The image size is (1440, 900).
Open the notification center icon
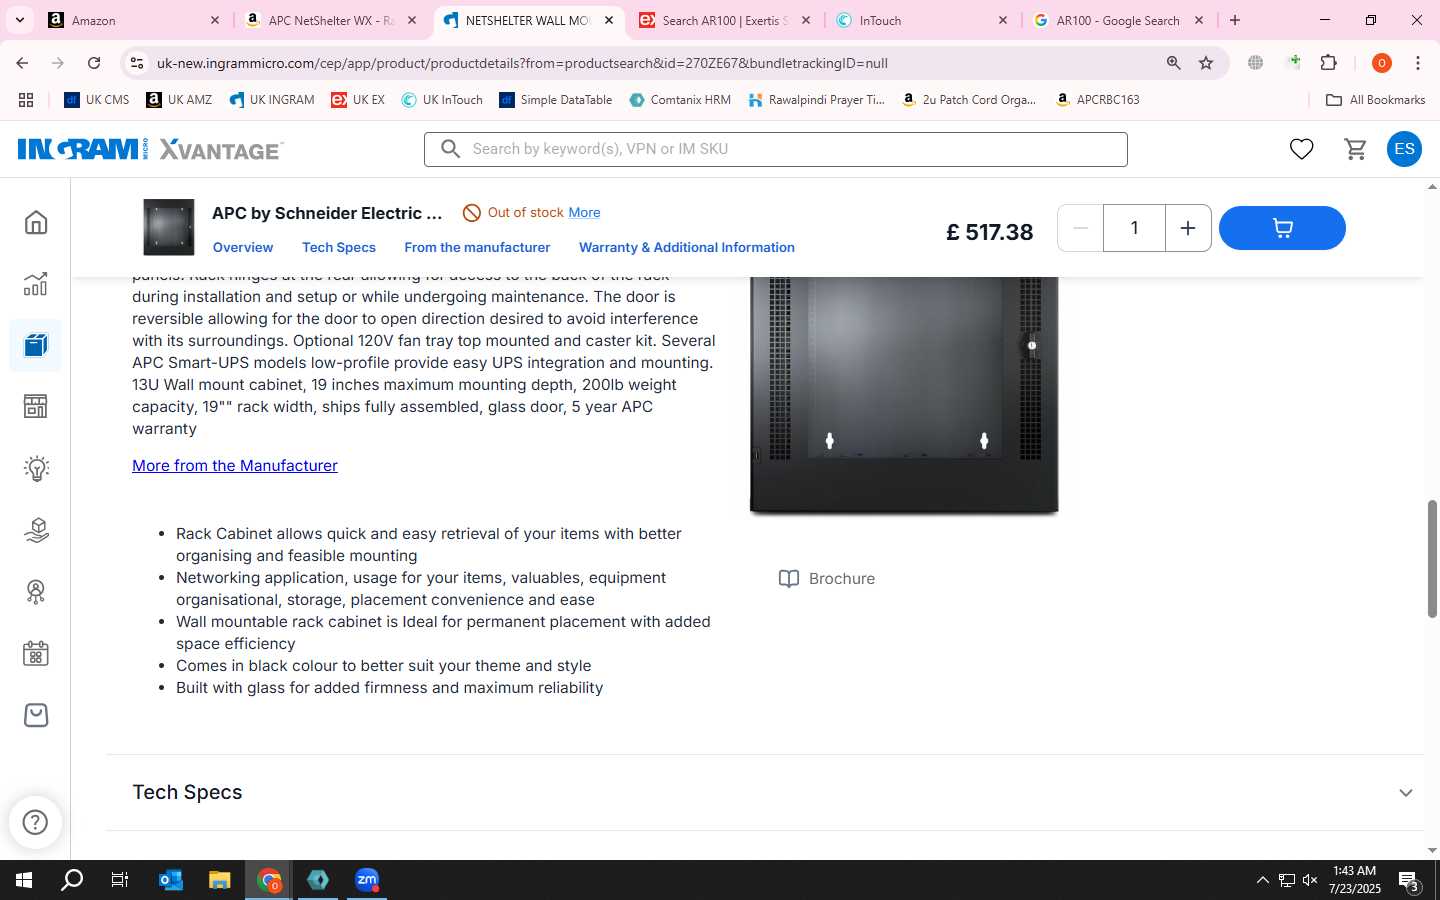pos(1409,881)
